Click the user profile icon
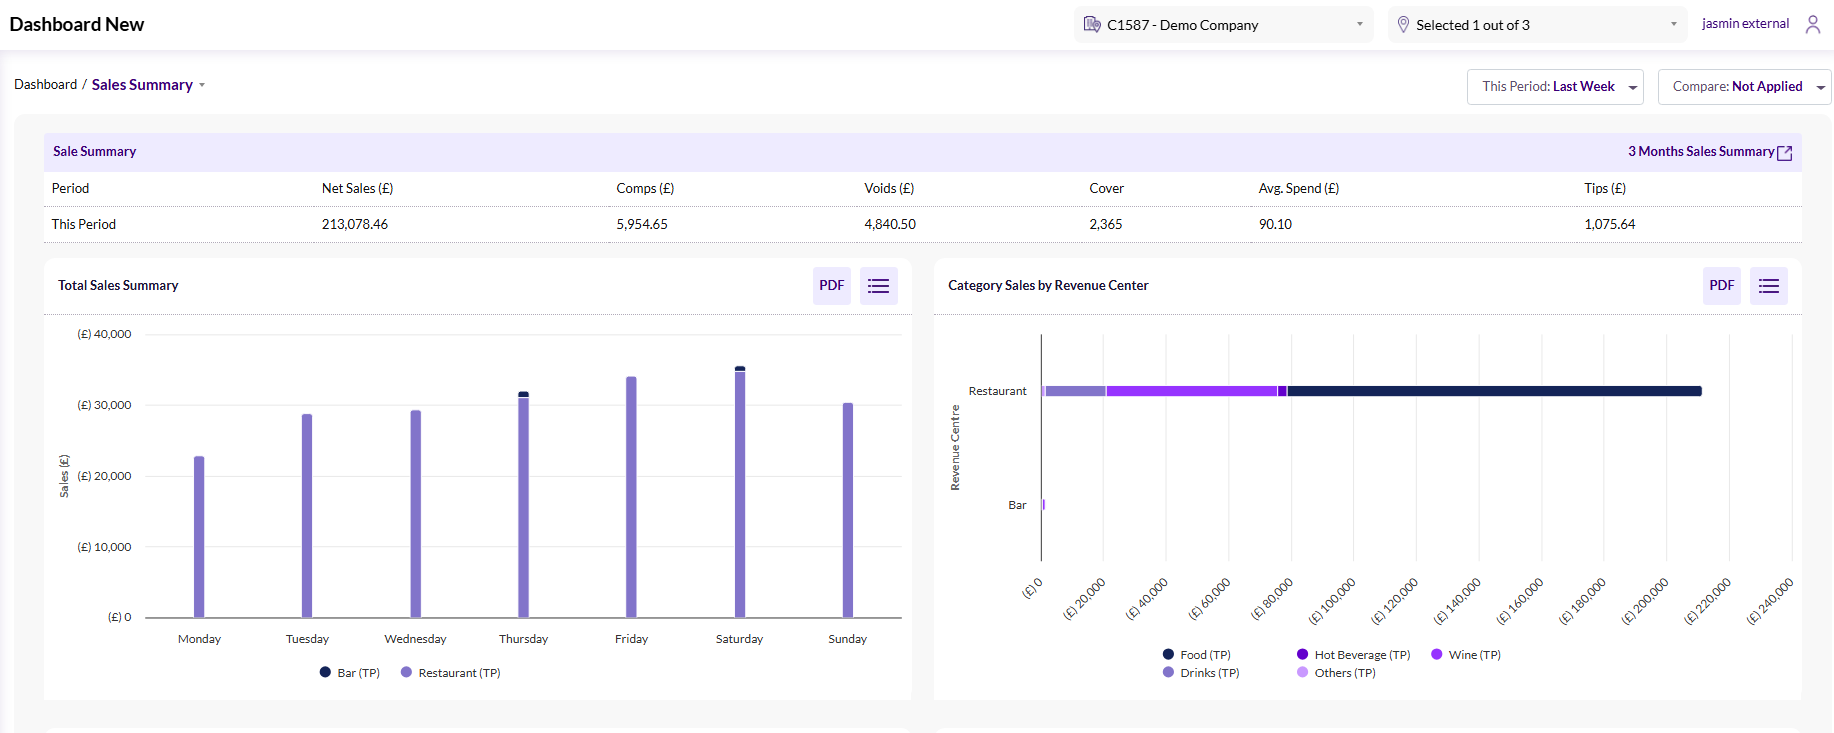 [x=1812, y=25]
